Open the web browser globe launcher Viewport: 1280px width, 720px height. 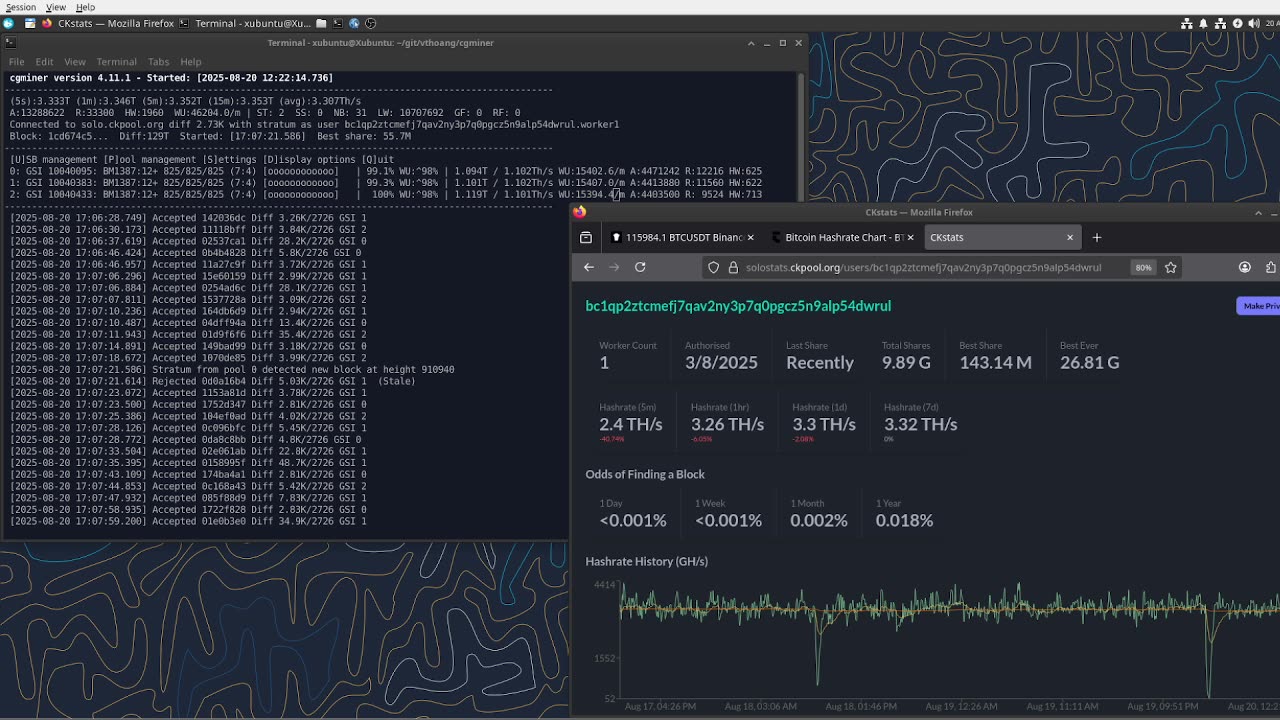(354, 23)
